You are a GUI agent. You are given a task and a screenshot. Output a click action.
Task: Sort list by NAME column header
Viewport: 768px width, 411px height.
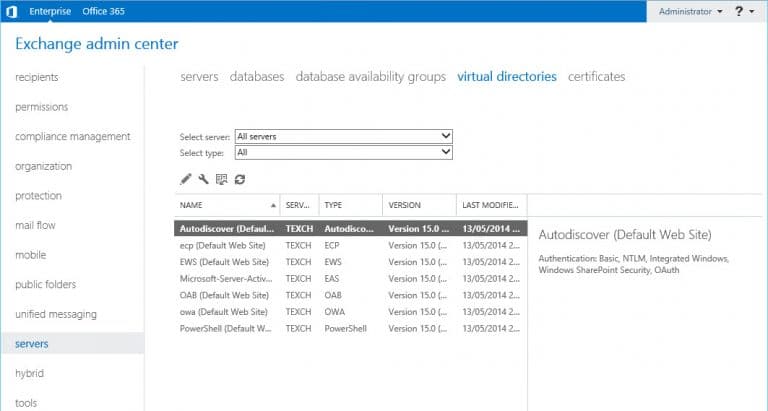227,205
